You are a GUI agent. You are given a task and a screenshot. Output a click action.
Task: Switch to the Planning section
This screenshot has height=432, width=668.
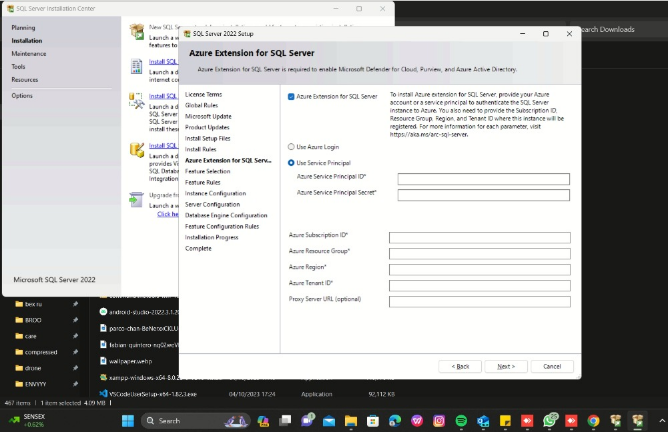(x=23, y=28)
